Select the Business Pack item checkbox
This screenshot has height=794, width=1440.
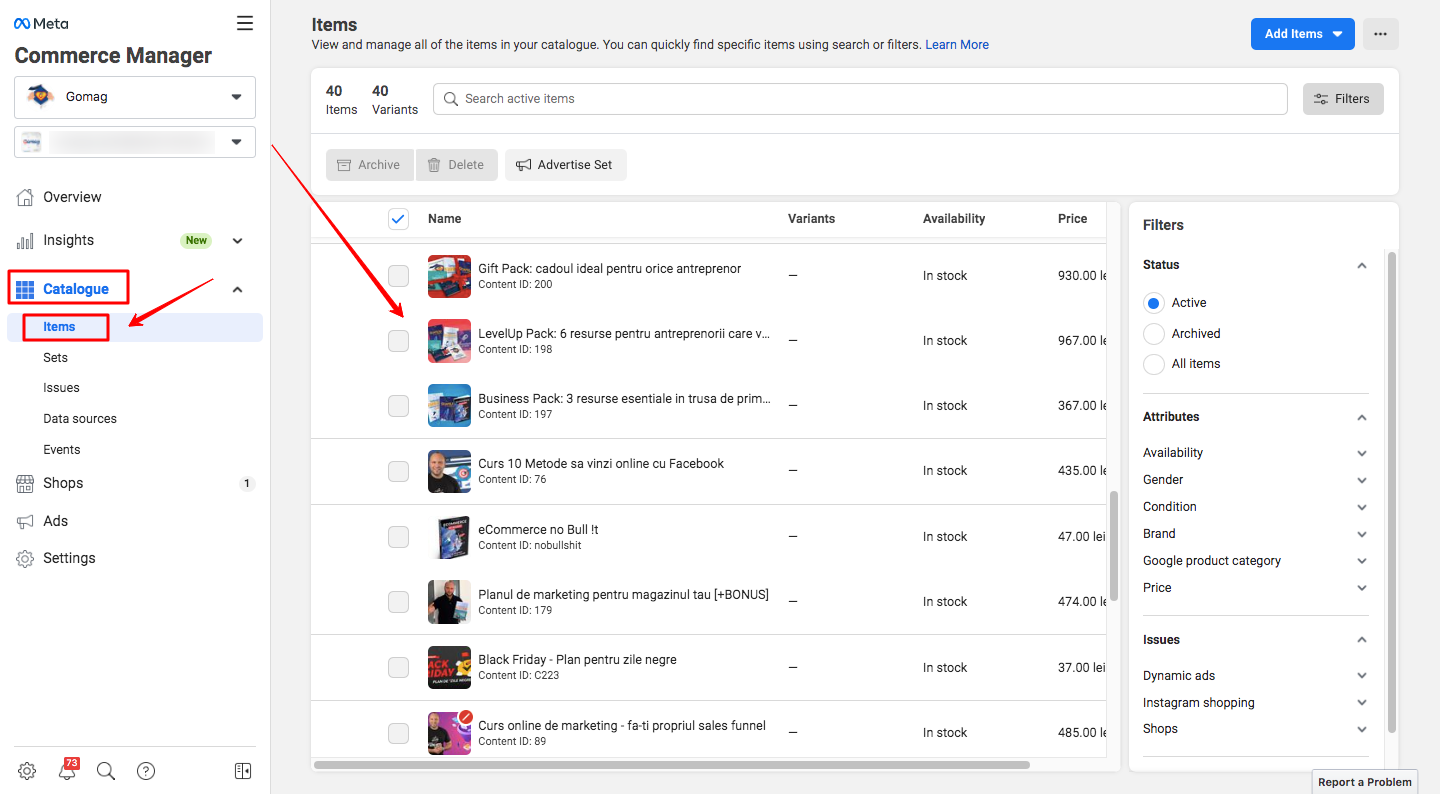pyautogui.click(x=398, y=406)
